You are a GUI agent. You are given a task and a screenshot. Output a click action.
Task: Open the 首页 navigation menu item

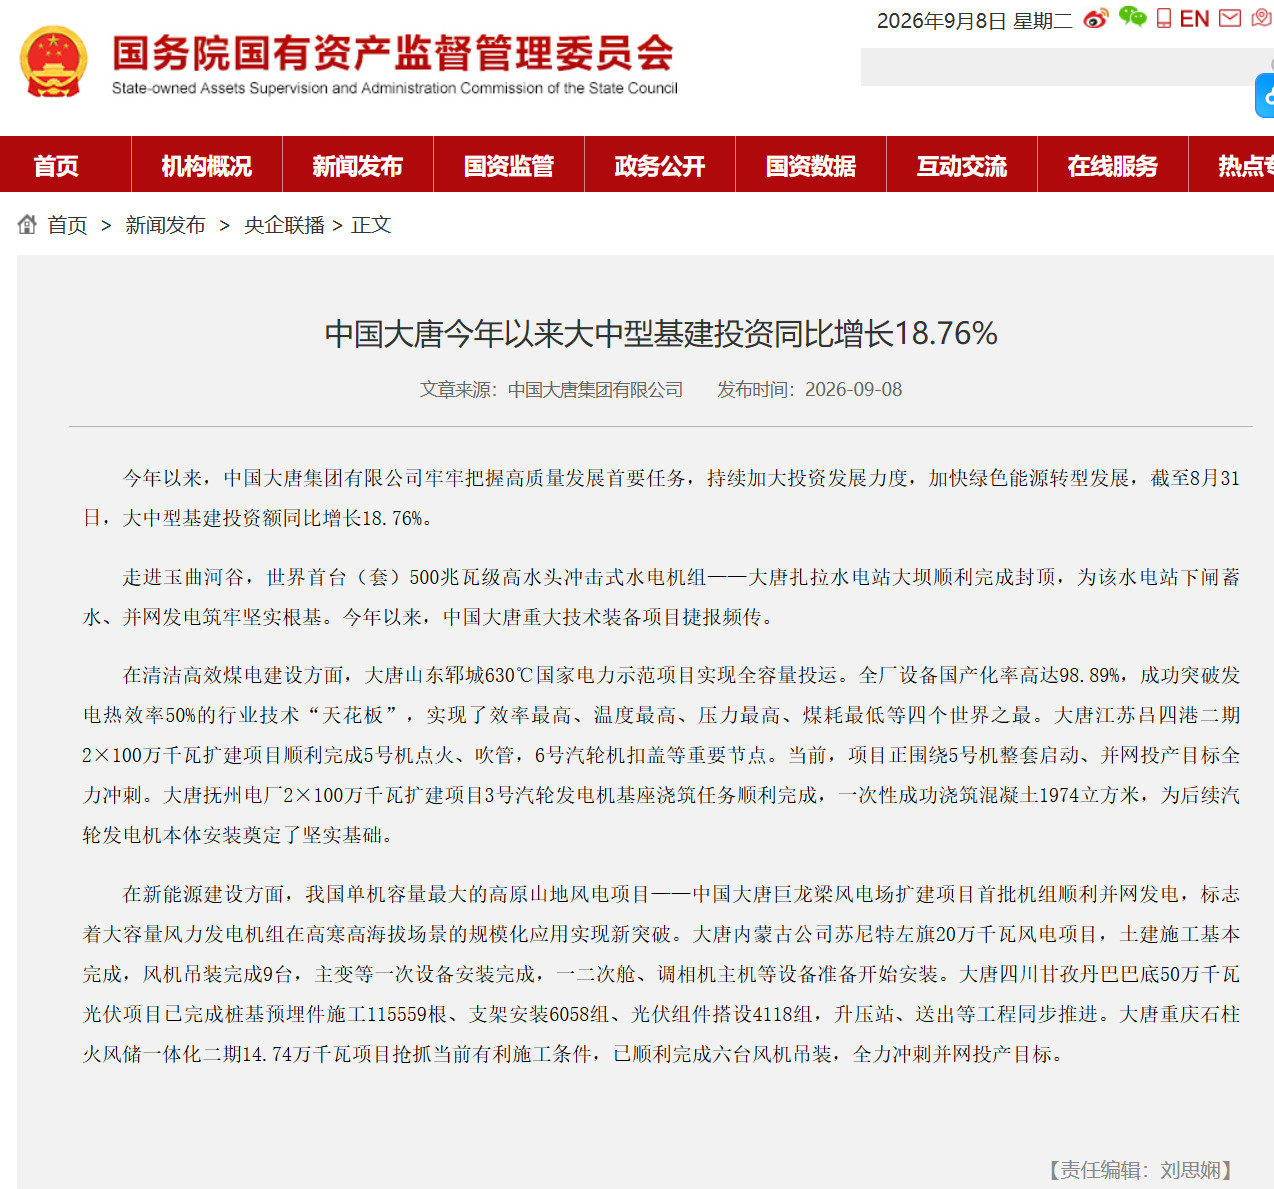click(x=56, y=166)
